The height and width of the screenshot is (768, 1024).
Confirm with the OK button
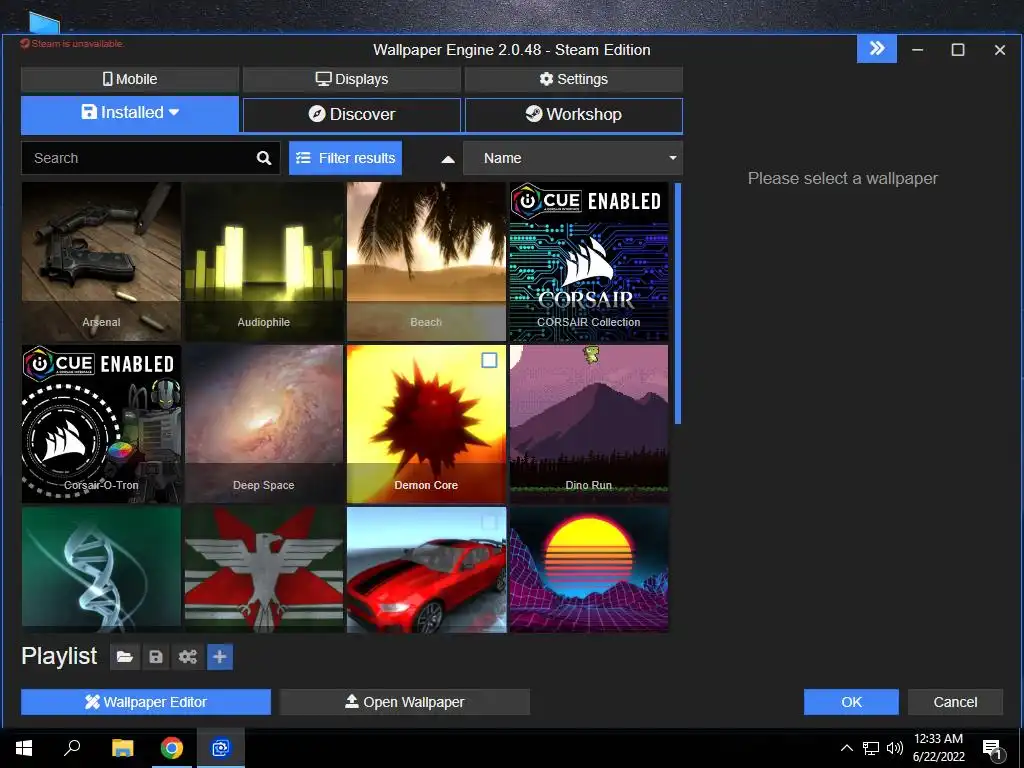point(851,702)
